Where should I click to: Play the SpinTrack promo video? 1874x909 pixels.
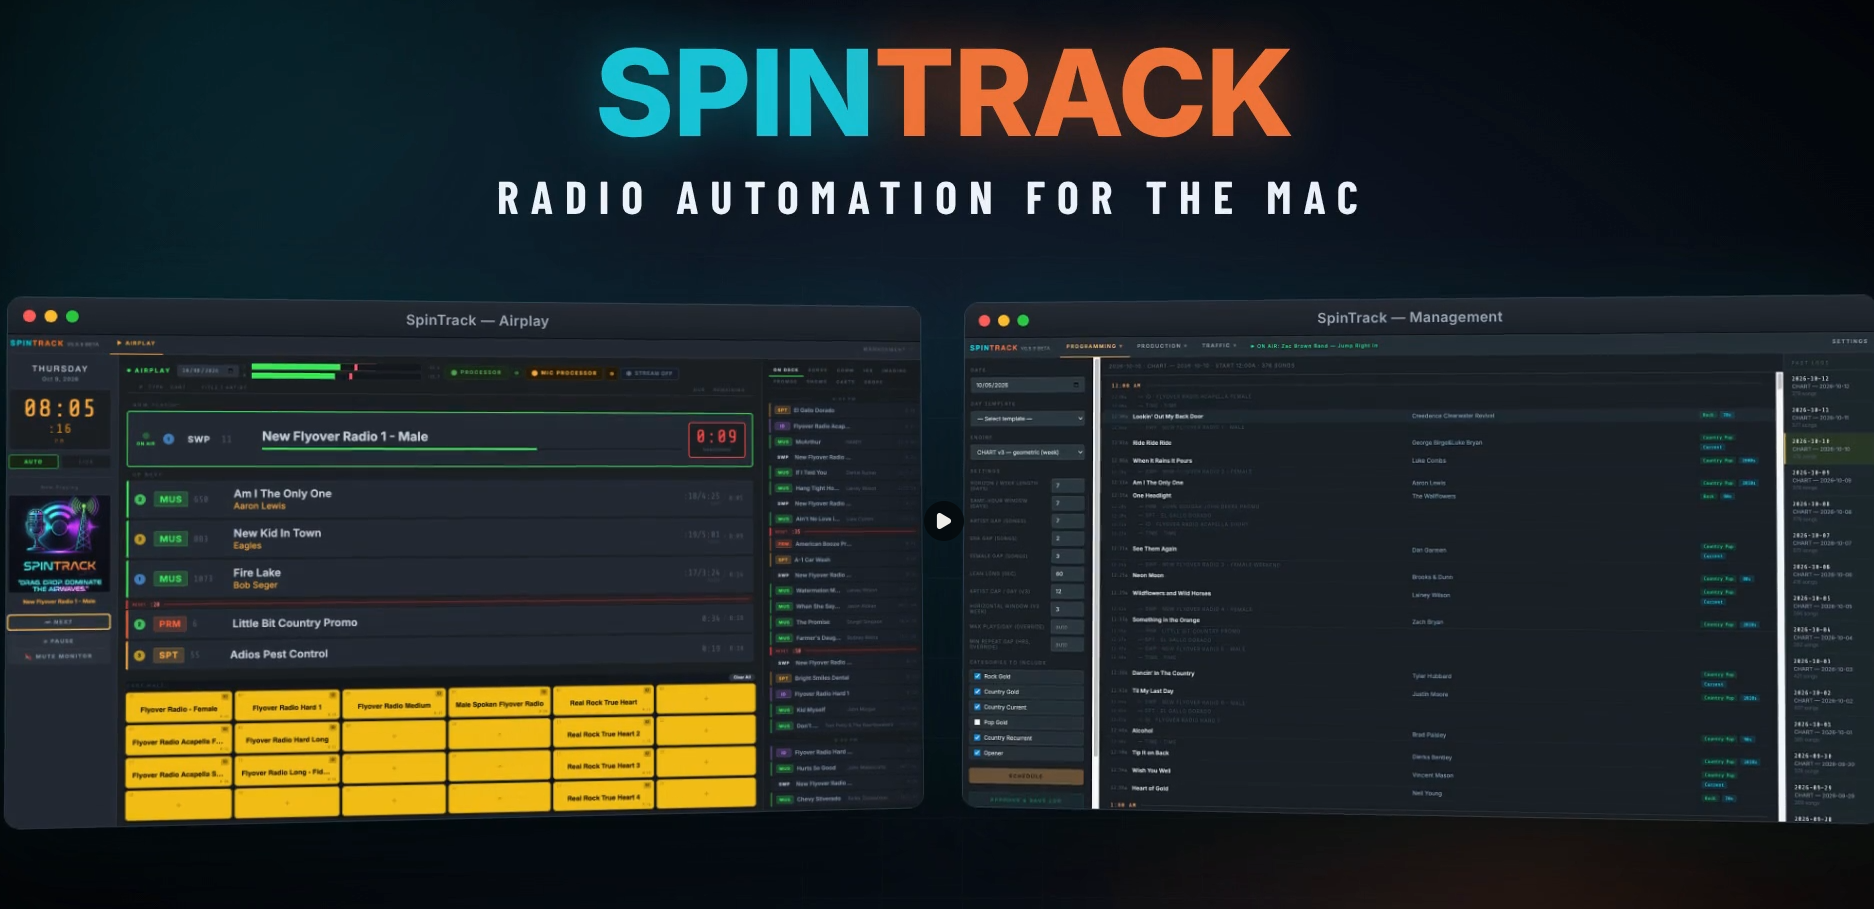pyautogui.click(x=943, y=521)
